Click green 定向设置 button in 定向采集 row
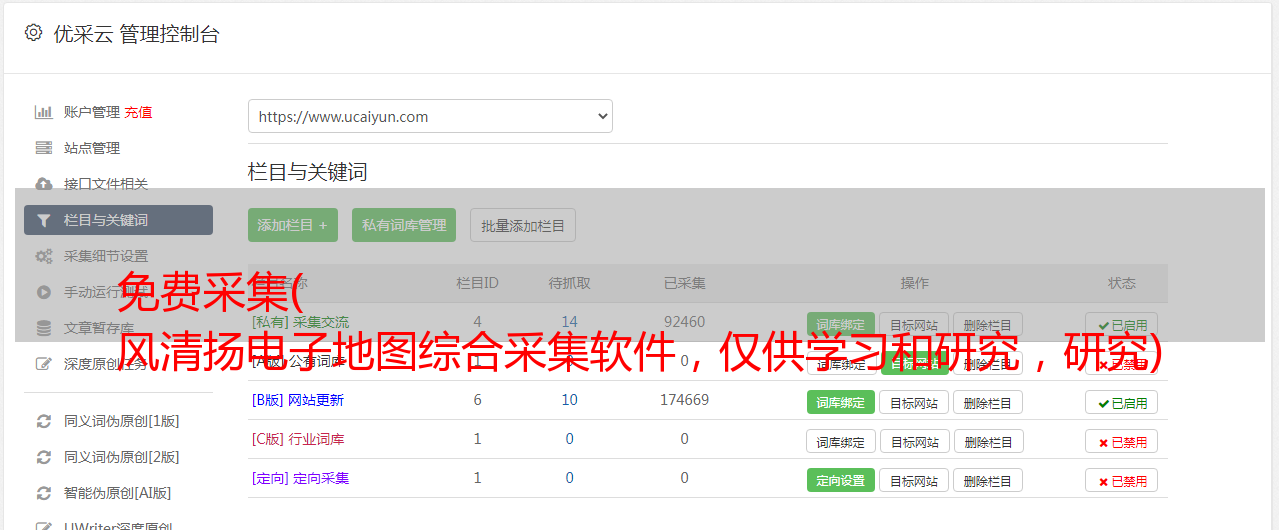This screenshot has width=1279, height=530. [x=841, y=480]
